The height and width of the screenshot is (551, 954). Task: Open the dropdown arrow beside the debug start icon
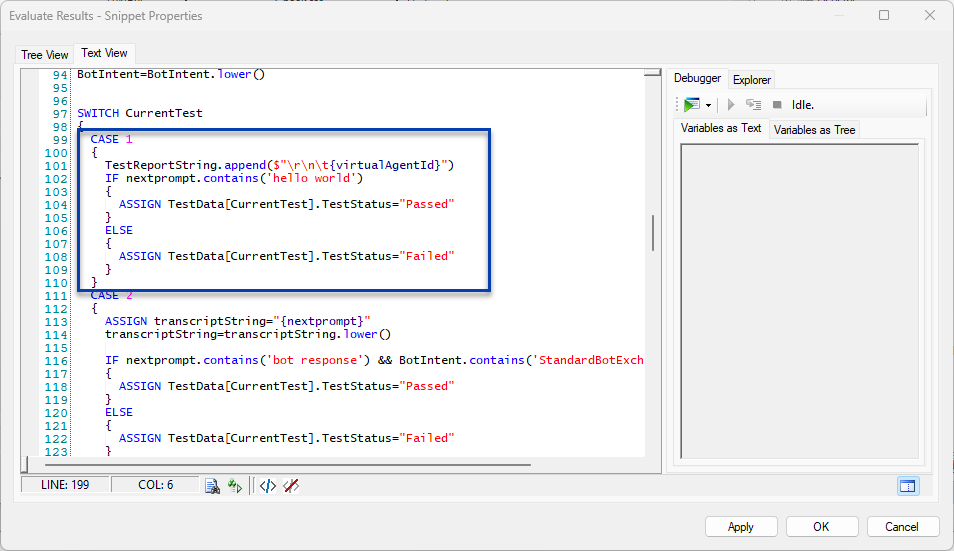pos(708,105)
